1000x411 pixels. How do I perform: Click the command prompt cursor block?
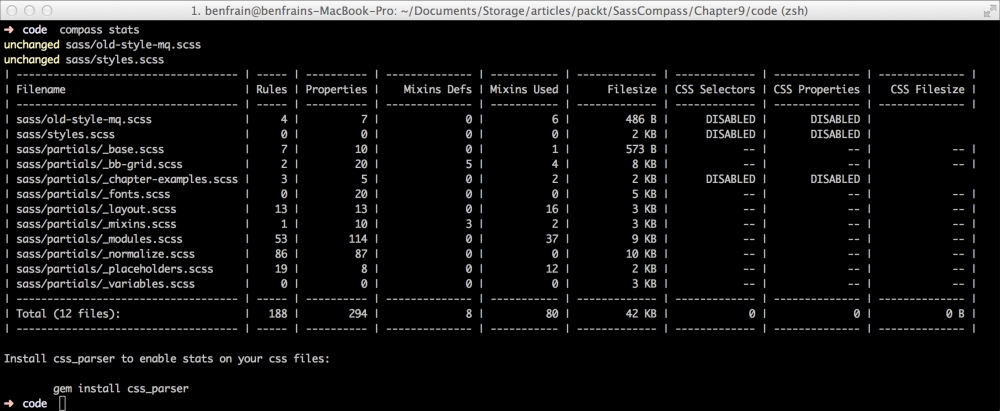coord(62,403)
